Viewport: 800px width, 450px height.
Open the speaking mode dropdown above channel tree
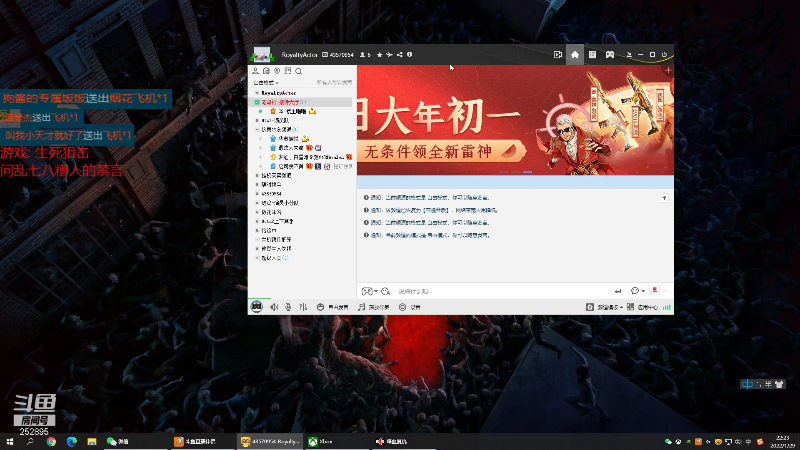pos(266,83)
